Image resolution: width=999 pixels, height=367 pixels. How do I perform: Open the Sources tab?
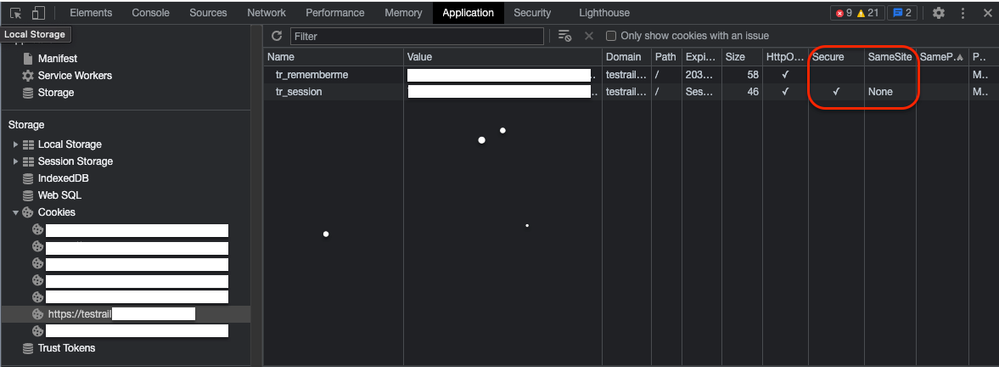point(208,13)
